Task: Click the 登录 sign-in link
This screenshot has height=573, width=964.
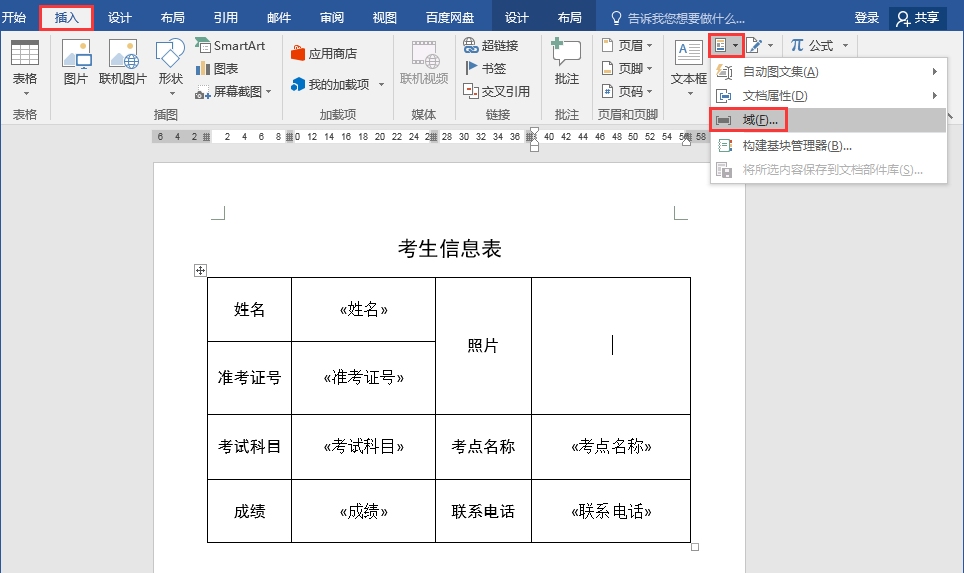Action: click(867, 18)
